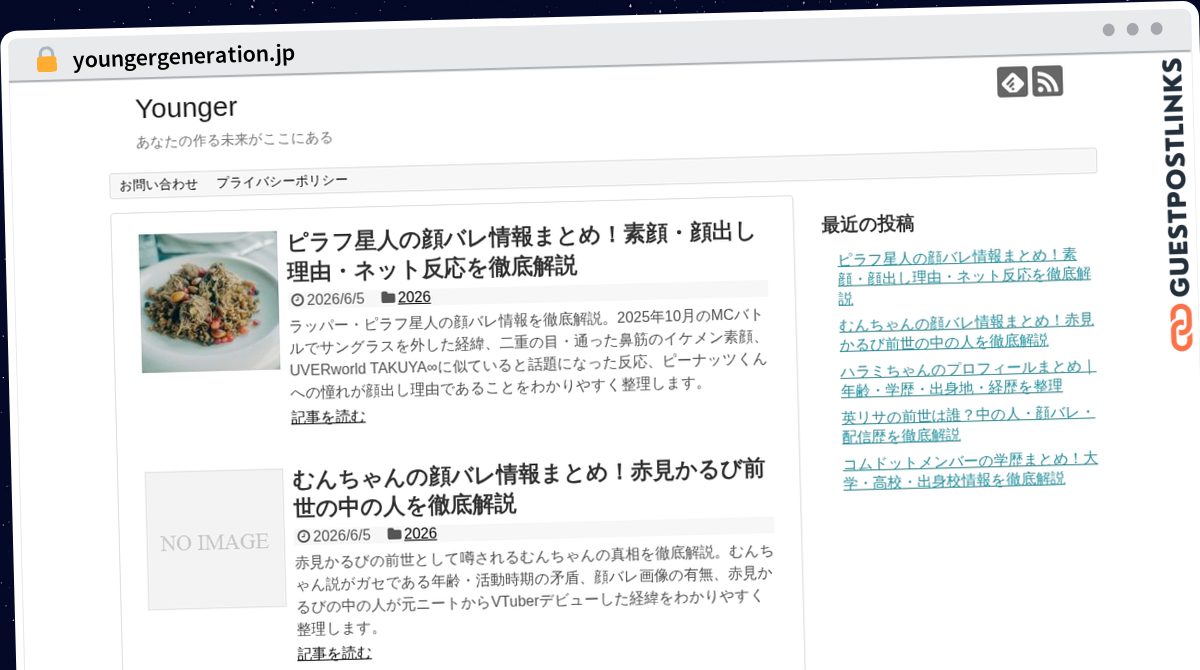1200x670 pixels.
Task: Open the むんちゃんの顔バレ情報まとめ article headline
Action: point(529,487)
